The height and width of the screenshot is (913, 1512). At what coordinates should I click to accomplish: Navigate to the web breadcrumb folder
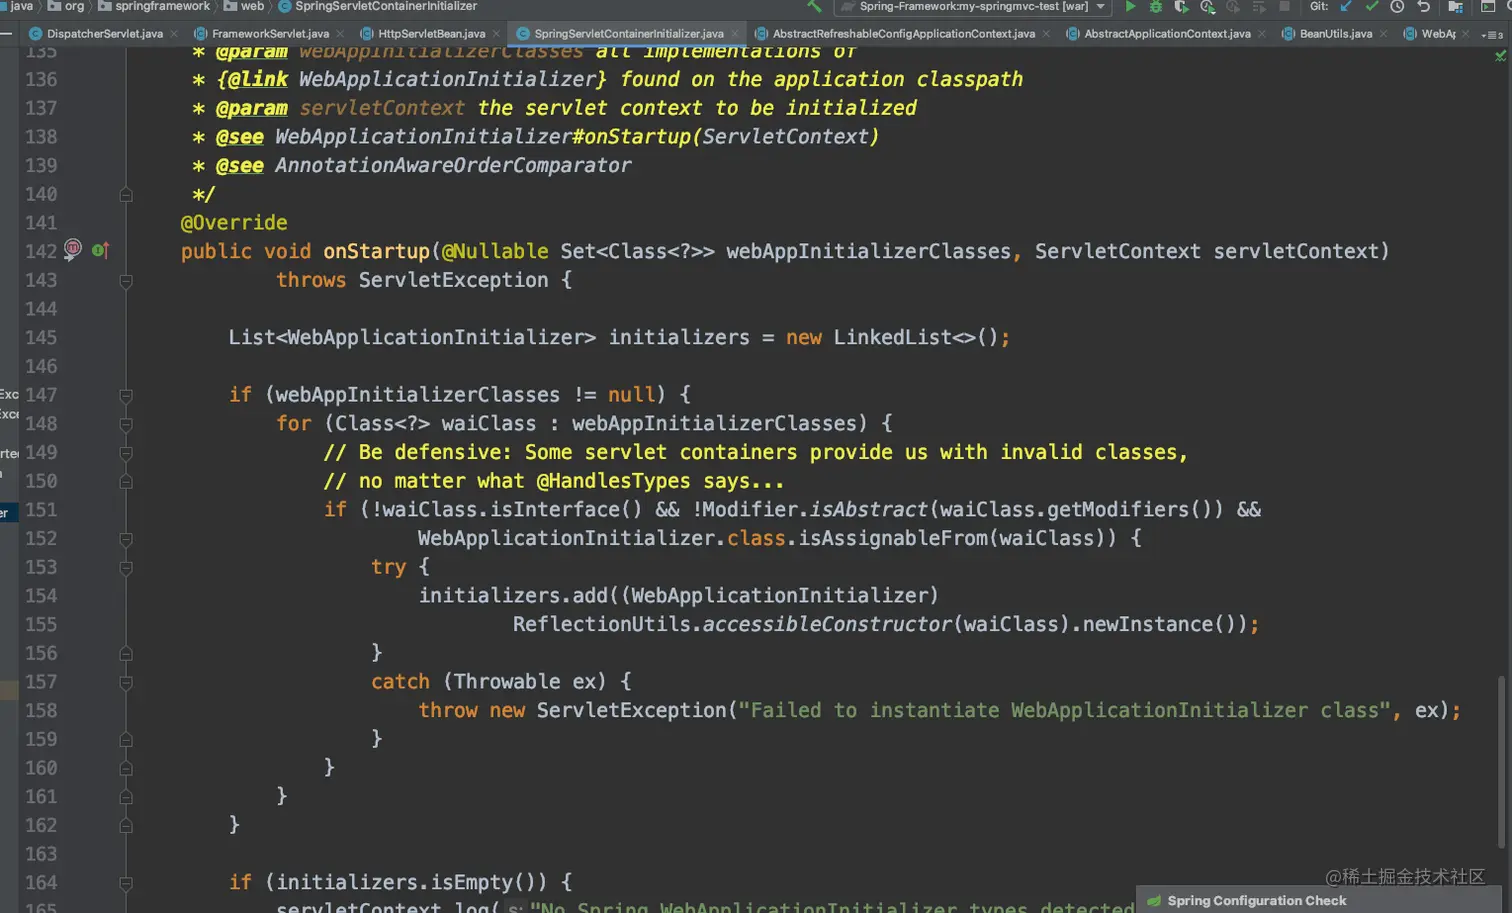[244, 6]
